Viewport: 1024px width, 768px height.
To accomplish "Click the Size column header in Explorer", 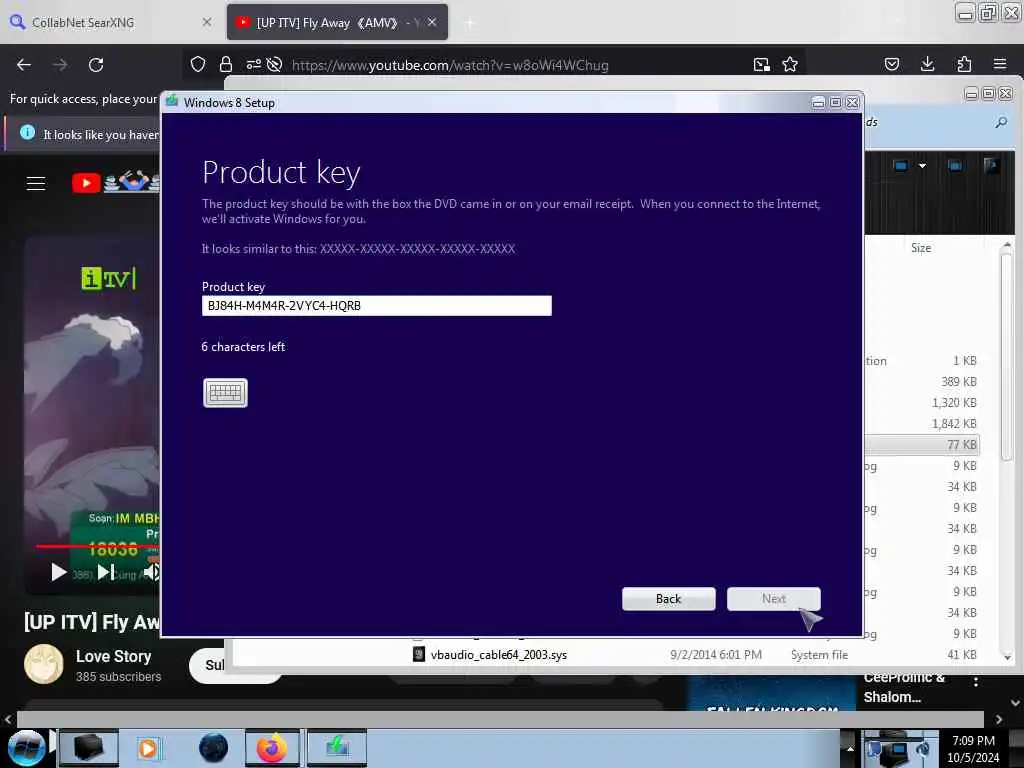I will pos(921,248).
